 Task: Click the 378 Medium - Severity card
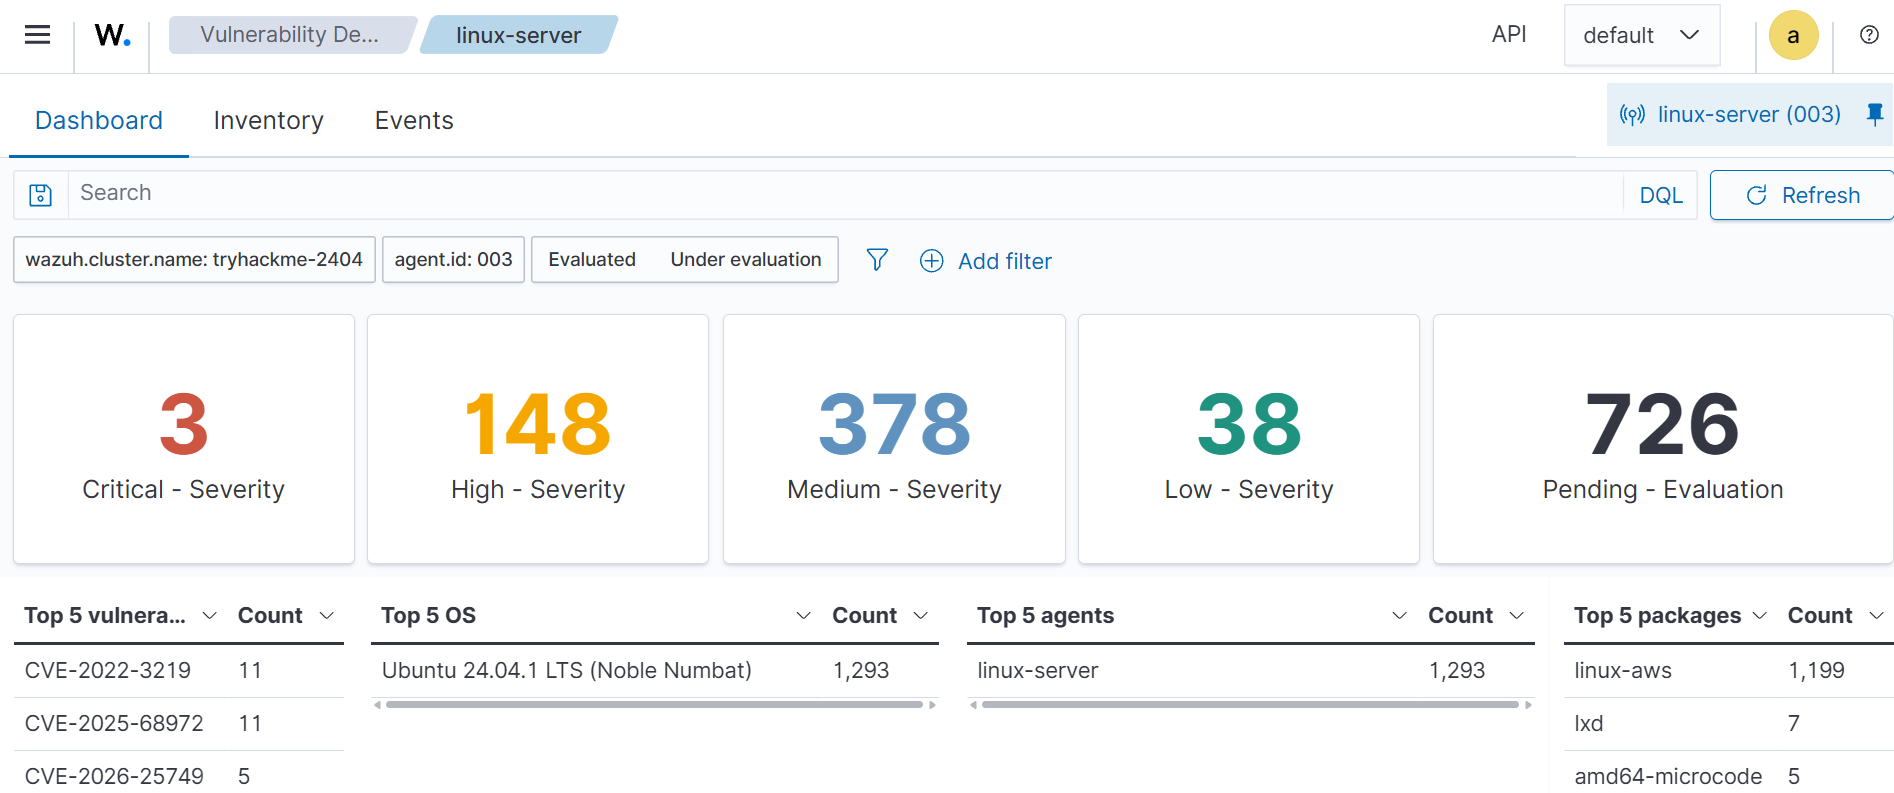(x=894, y=439)
